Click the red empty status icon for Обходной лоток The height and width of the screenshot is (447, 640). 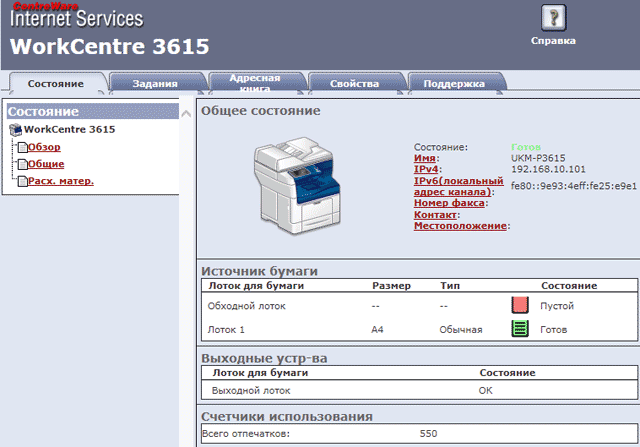coord(520,305)
